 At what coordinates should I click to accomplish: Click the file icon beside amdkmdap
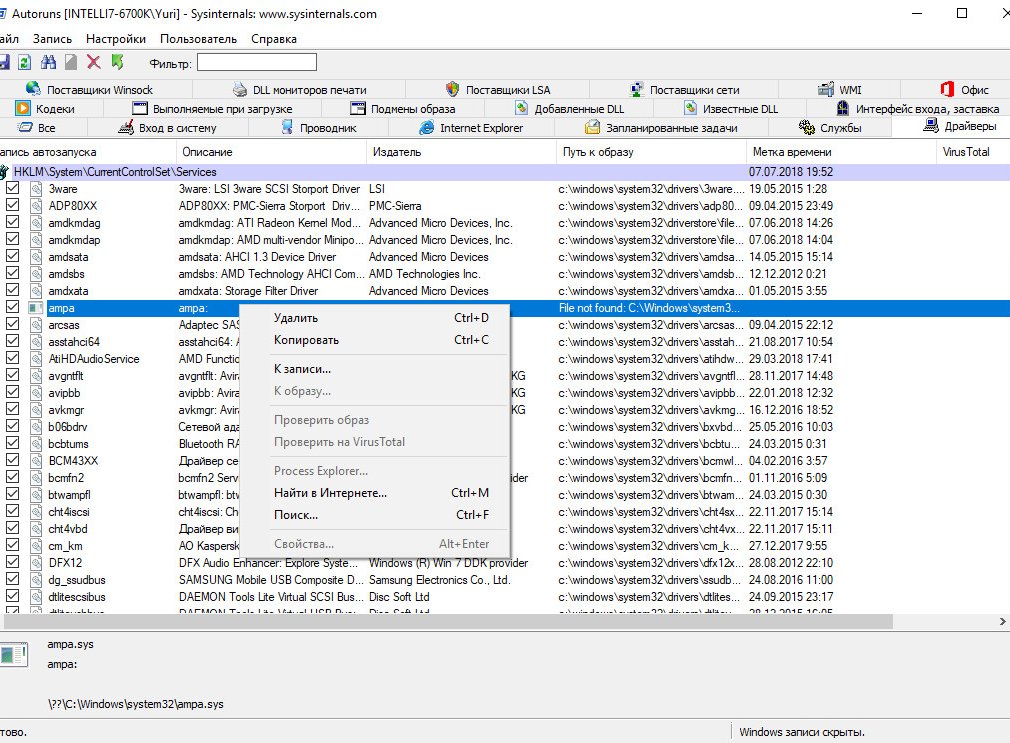tap(36, 240)
